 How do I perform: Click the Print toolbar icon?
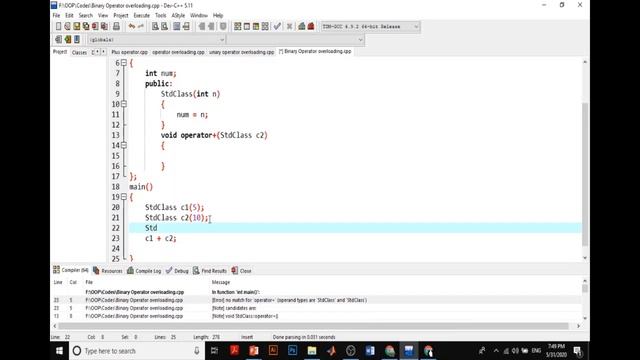[116, 27]
